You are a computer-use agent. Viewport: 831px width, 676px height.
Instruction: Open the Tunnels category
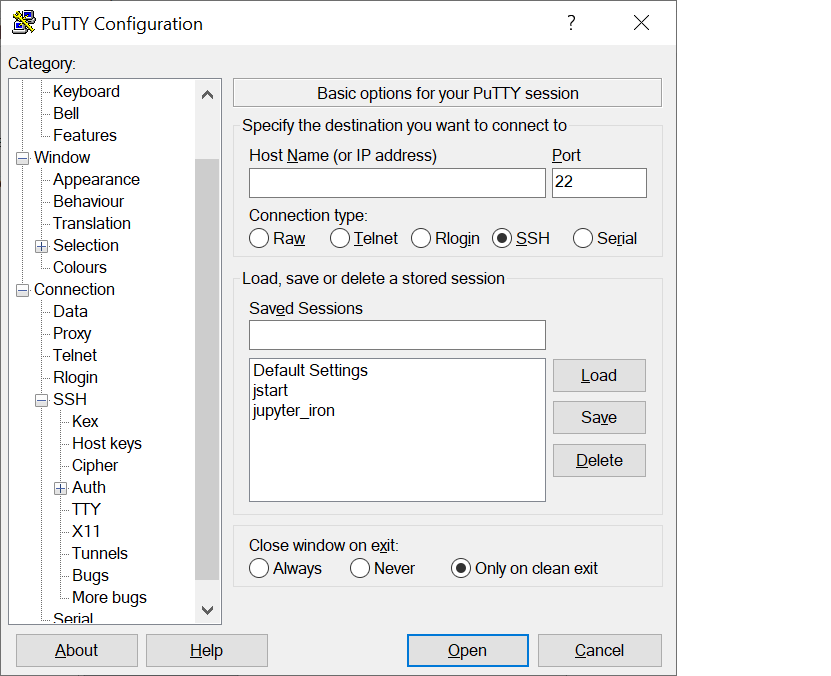(100, 553)
